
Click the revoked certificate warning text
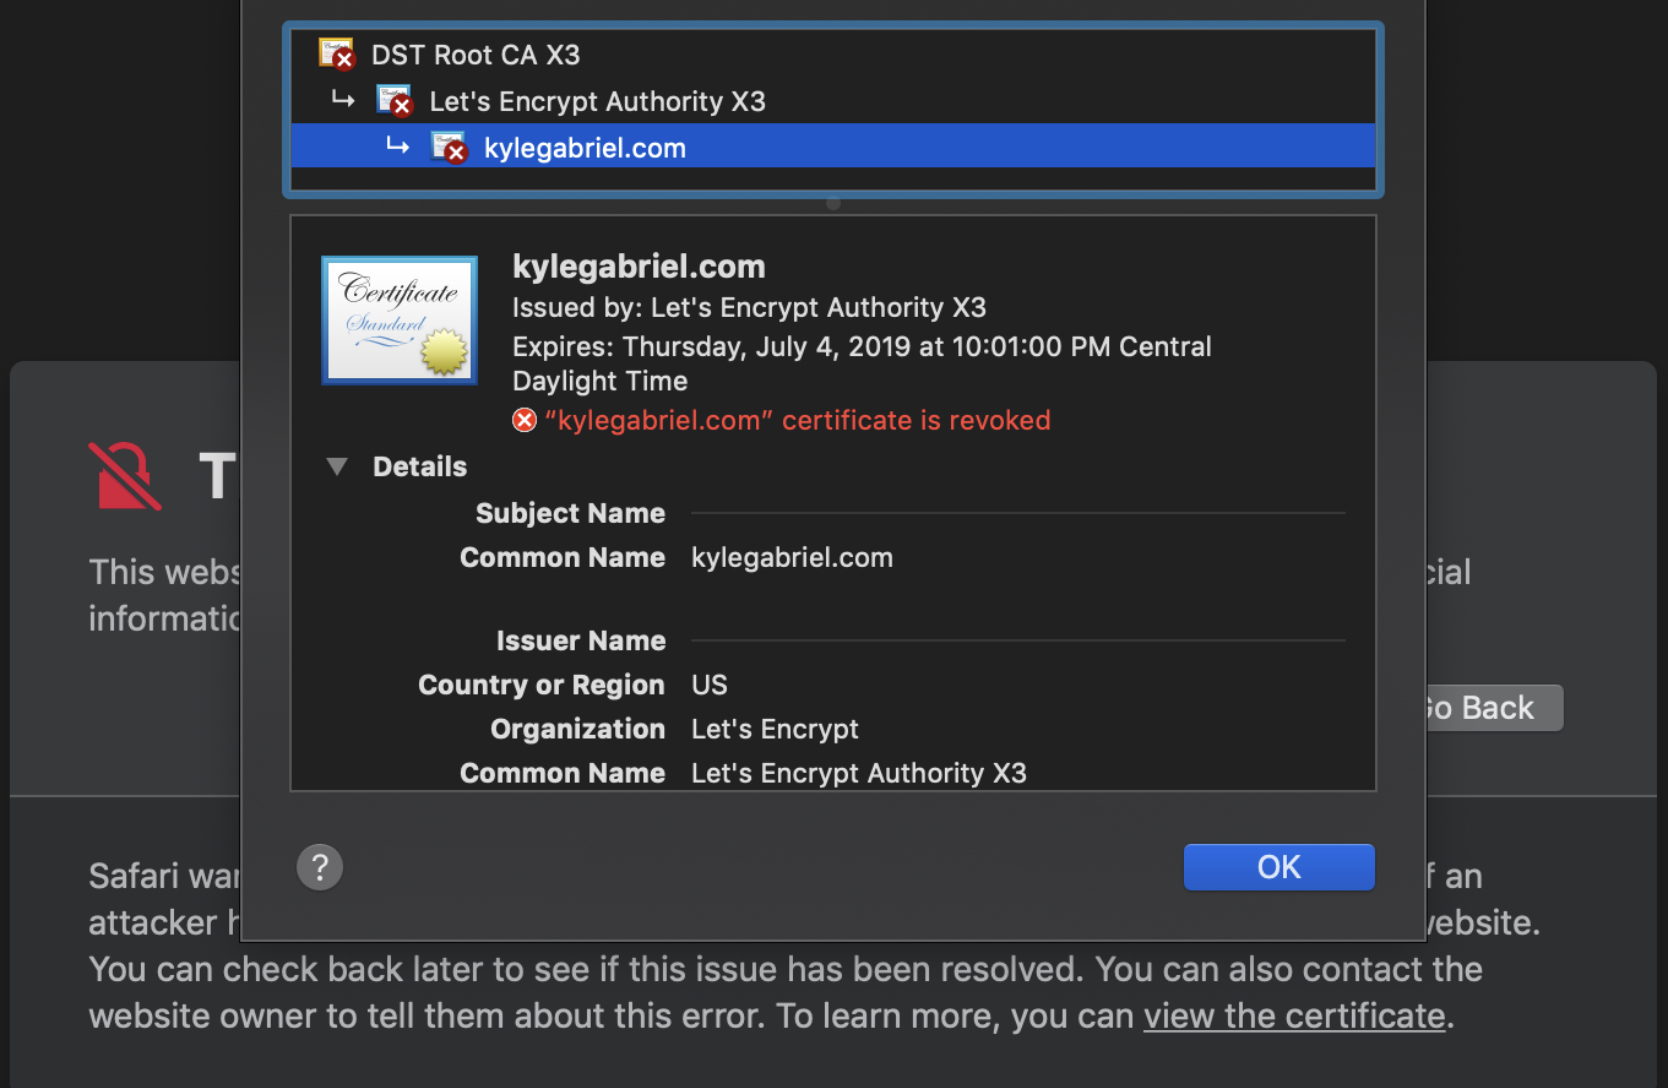[797, 419]
